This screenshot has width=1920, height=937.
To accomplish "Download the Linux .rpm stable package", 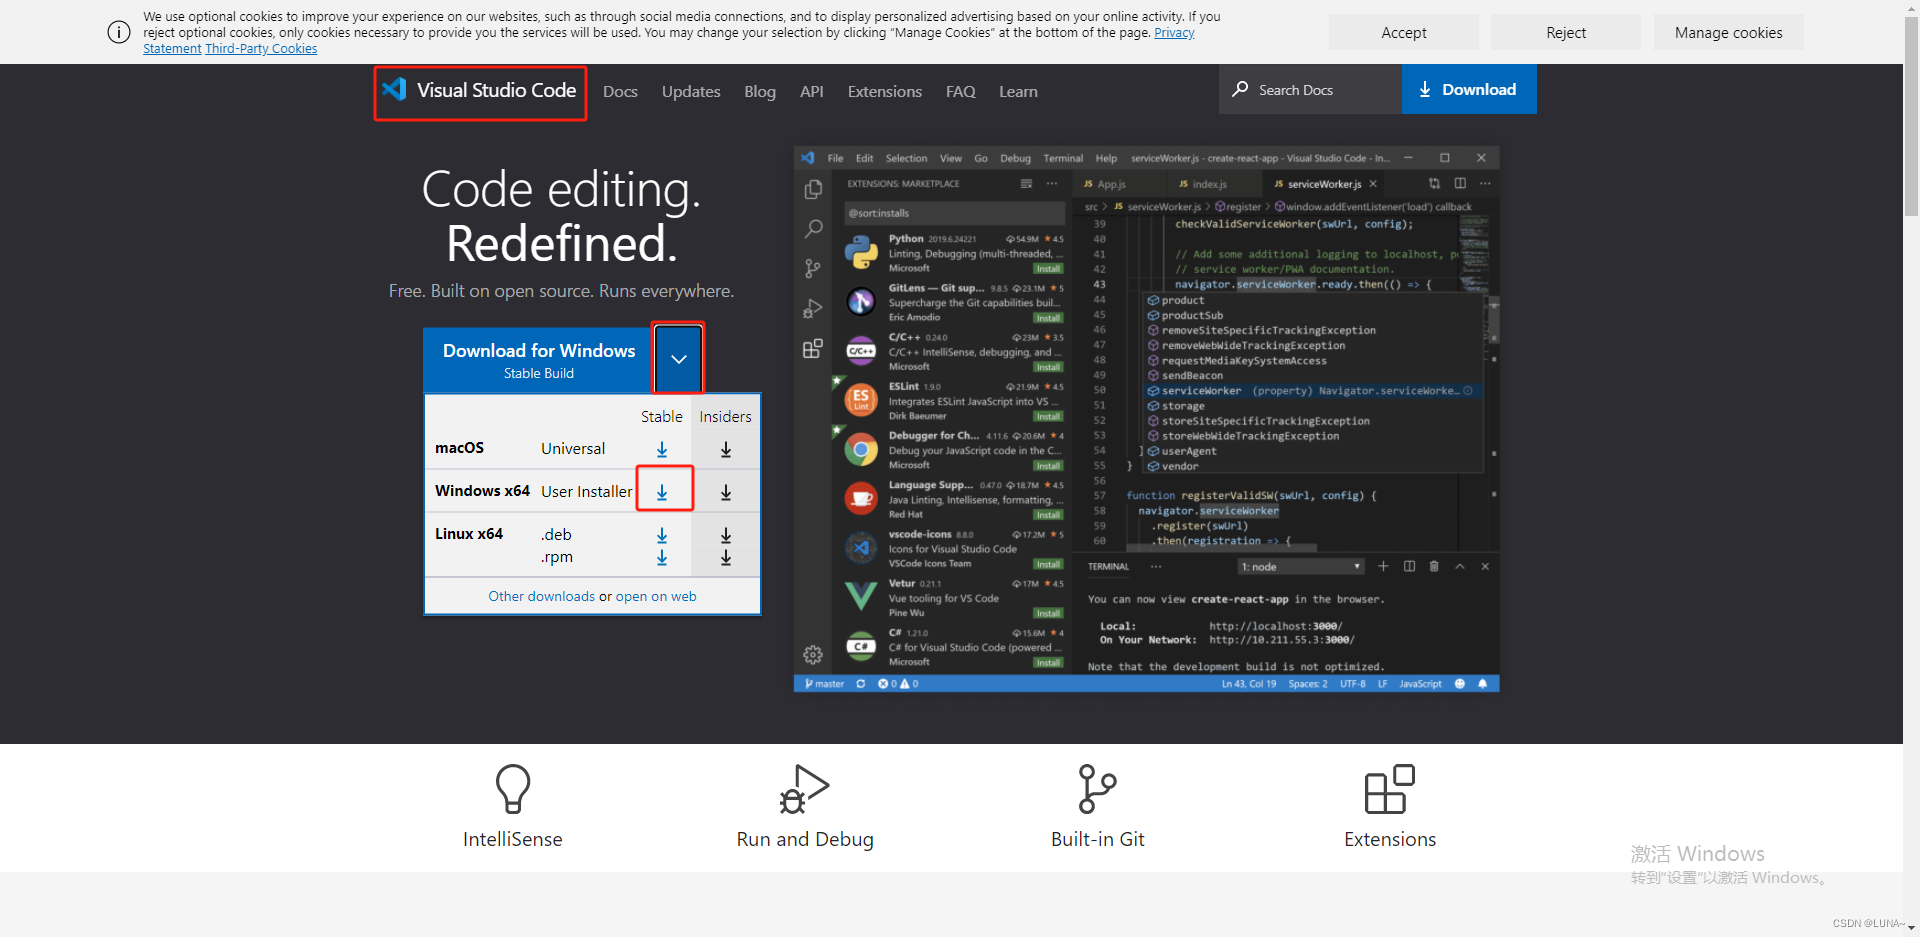I will coord(661,558).
